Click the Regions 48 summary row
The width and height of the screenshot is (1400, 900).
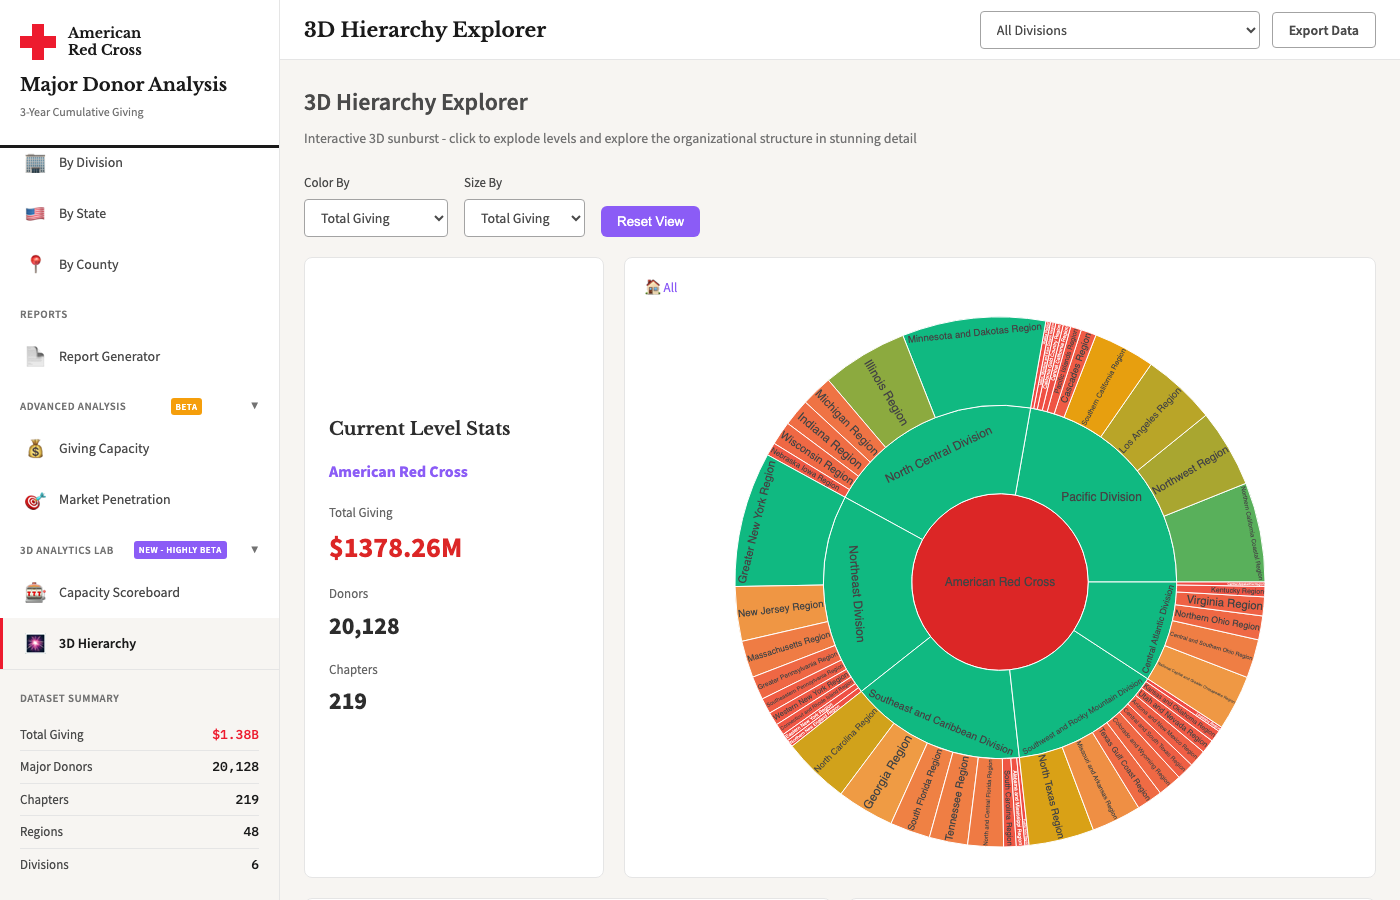click(139, 832)
